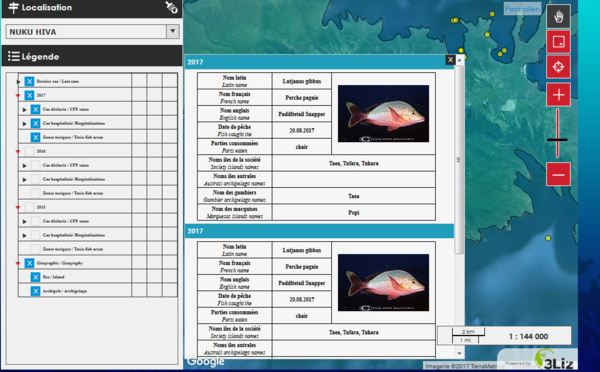The width and height of the screenshot is (600, 372).
Task: Enable Toxic fish areas under 2016
Action: pyautogui.click(x=36, y=193)
